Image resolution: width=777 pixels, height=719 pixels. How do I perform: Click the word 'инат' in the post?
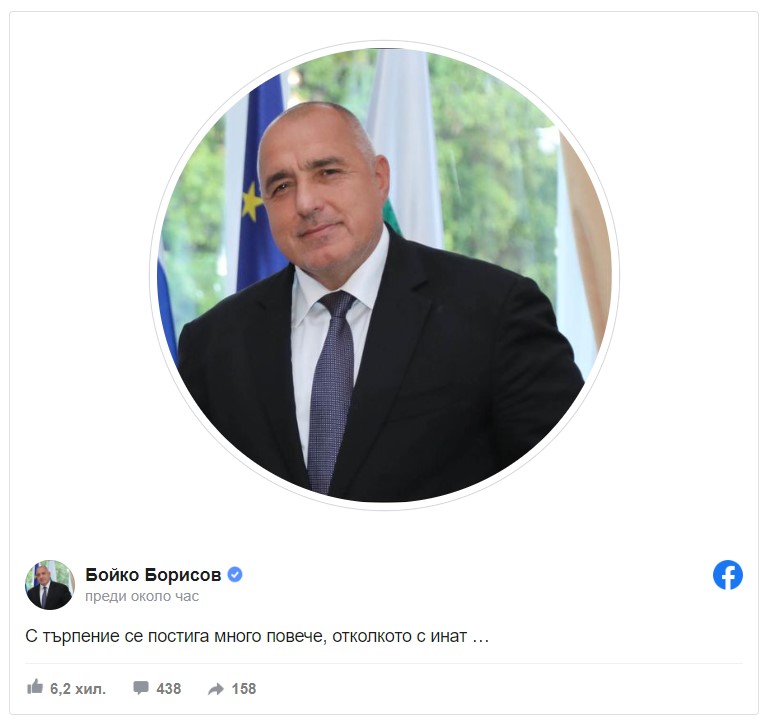(448, 636)
